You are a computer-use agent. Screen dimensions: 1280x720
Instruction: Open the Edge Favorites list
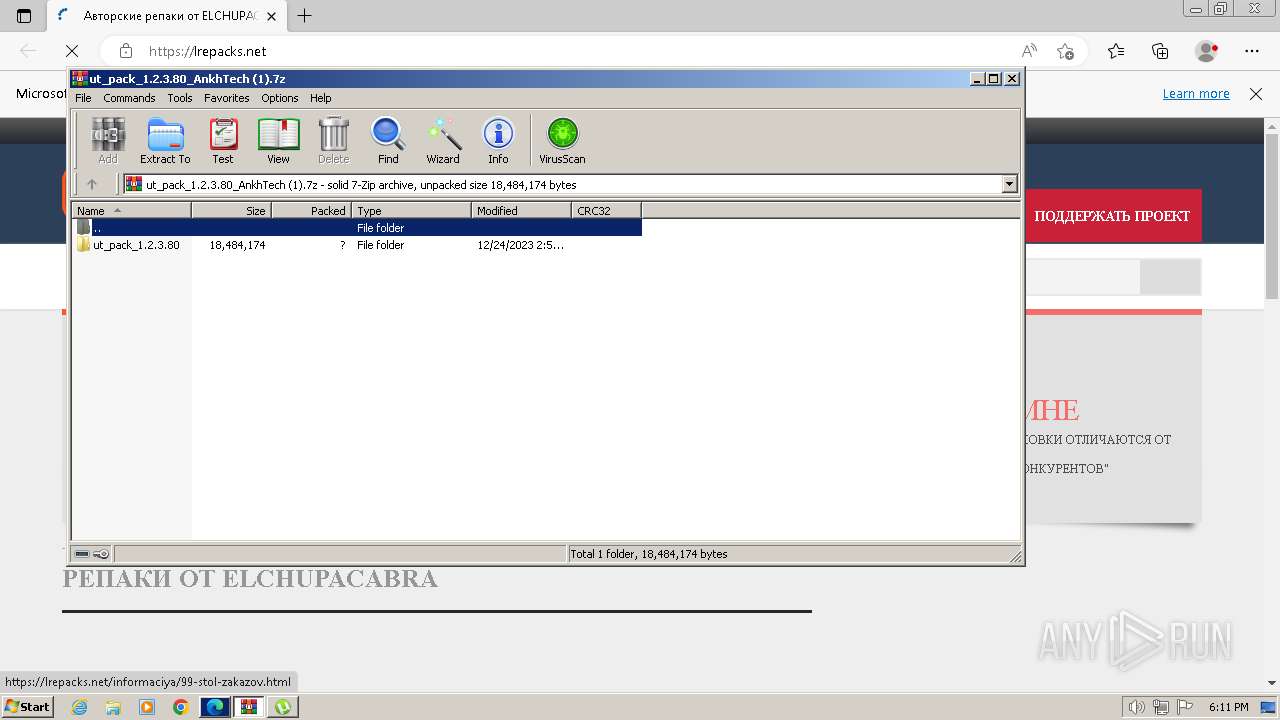point(1116,51)
